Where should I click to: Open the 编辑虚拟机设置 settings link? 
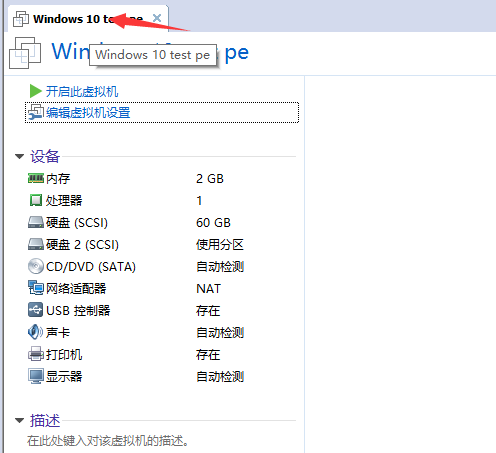pos(88,113)
